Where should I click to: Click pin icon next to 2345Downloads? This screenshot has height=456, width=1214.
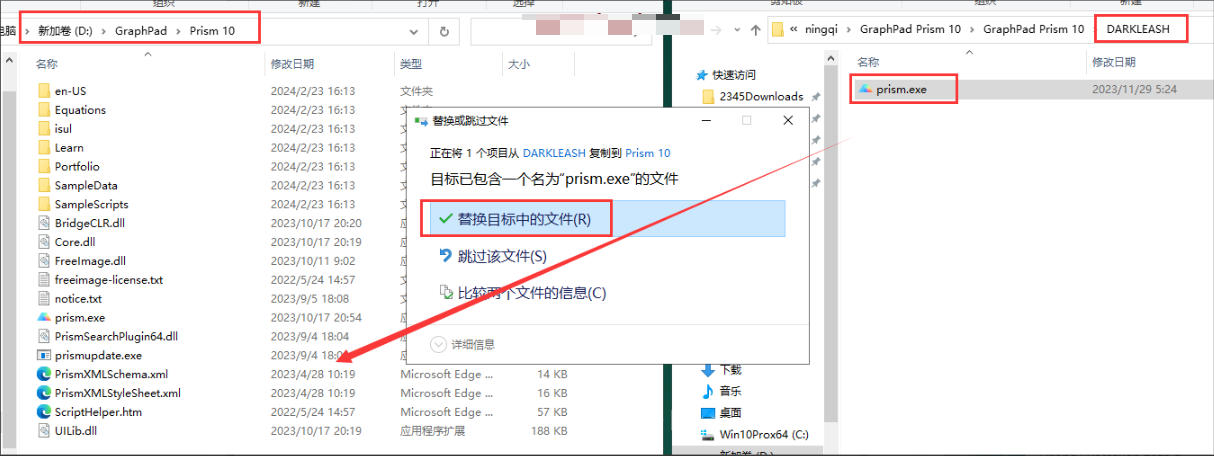tap(816, 97)
